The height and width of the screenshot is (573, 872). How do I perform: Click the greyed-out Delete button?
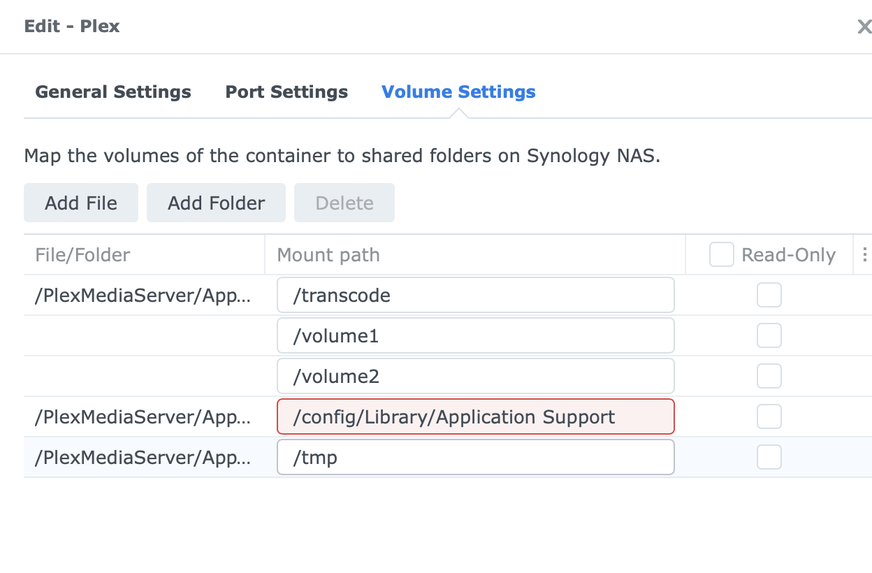[344, 203]
